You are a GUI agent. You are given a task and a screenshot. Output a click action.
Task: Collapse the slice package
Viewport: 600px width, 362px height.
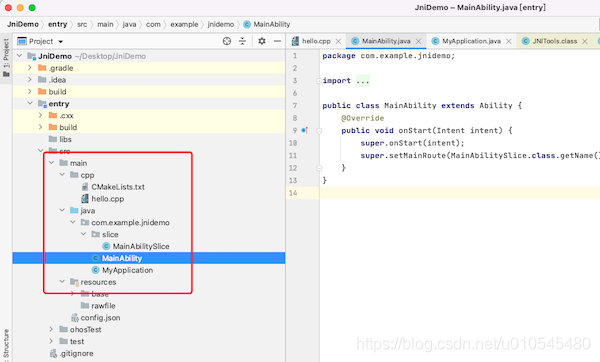(83, 234)
